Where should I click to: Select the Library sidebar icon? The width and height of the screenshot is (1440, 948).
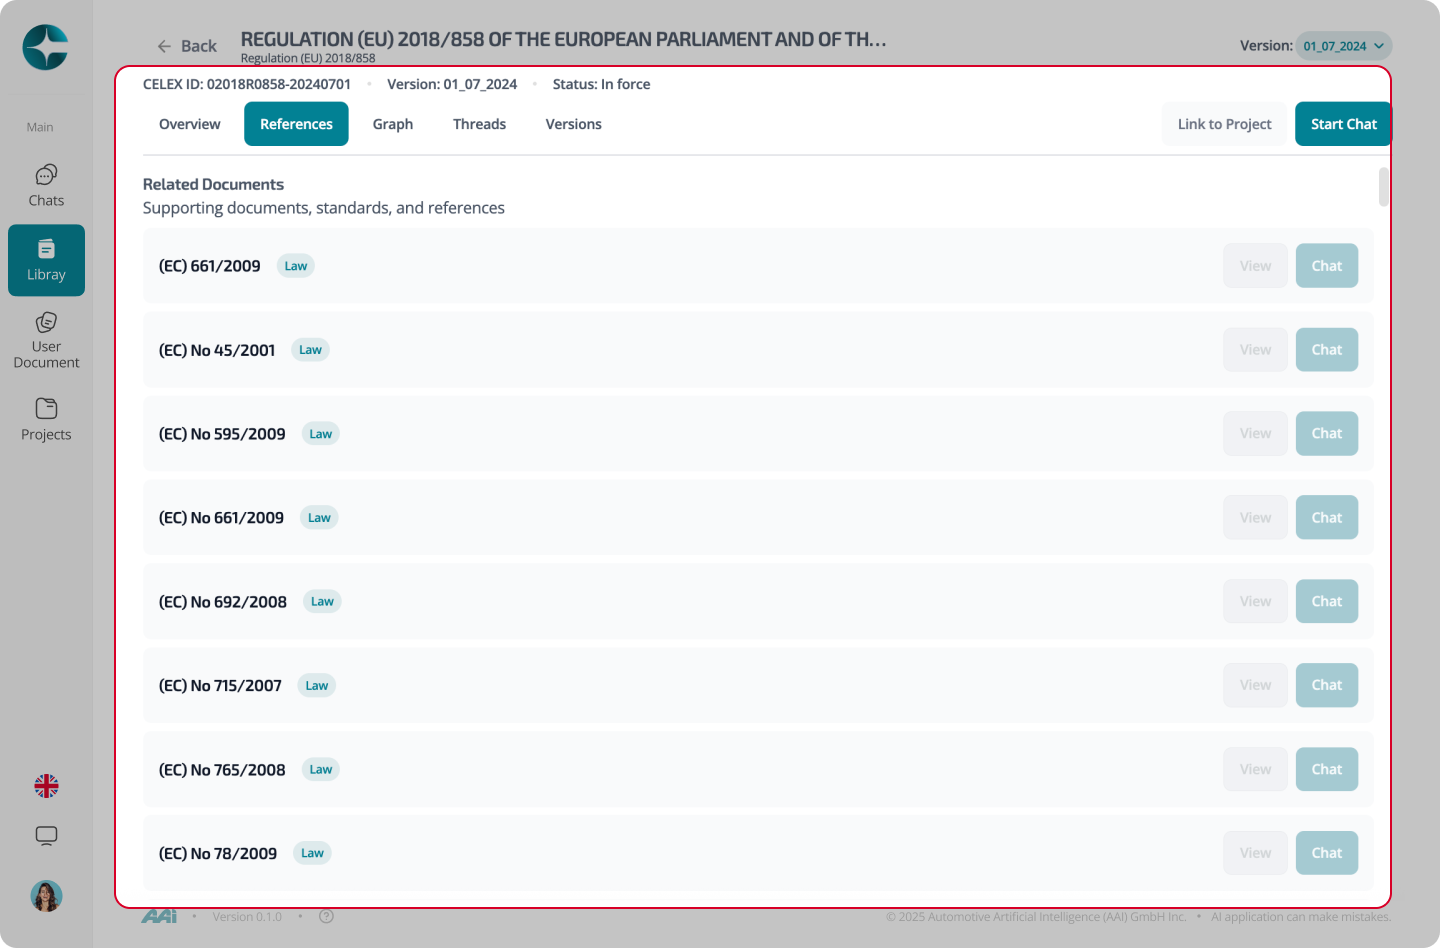pos(46,249)
